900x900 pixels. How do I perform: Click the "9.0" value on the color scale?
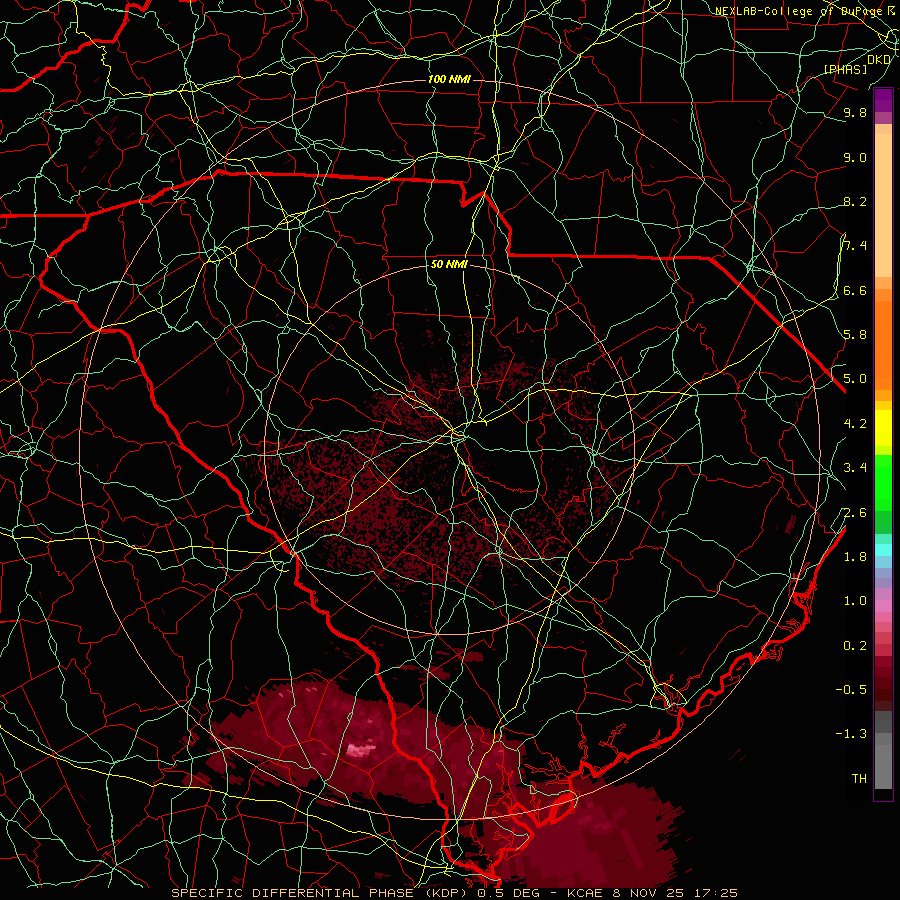click(855, 157)
